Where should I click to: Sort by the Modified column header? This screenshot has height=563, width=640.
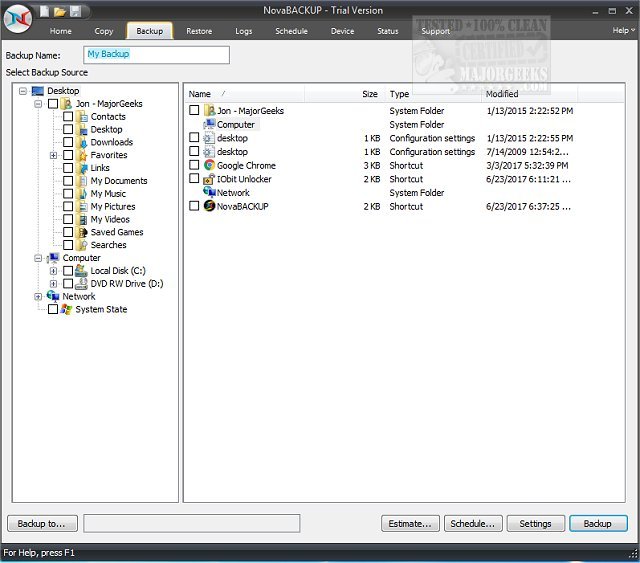[529, 94]
